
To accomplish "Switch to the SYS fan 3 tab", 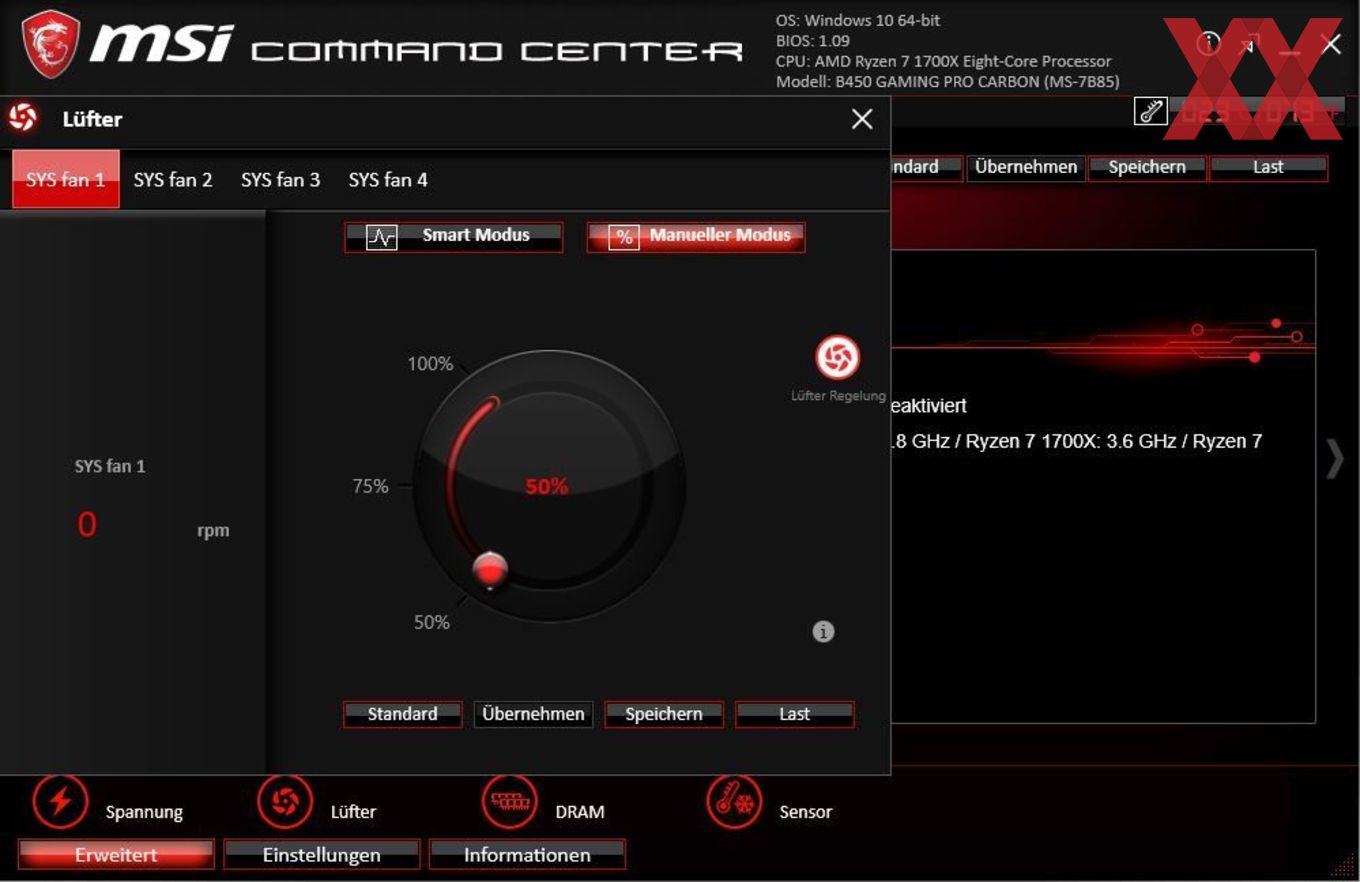I will (280, 180).
